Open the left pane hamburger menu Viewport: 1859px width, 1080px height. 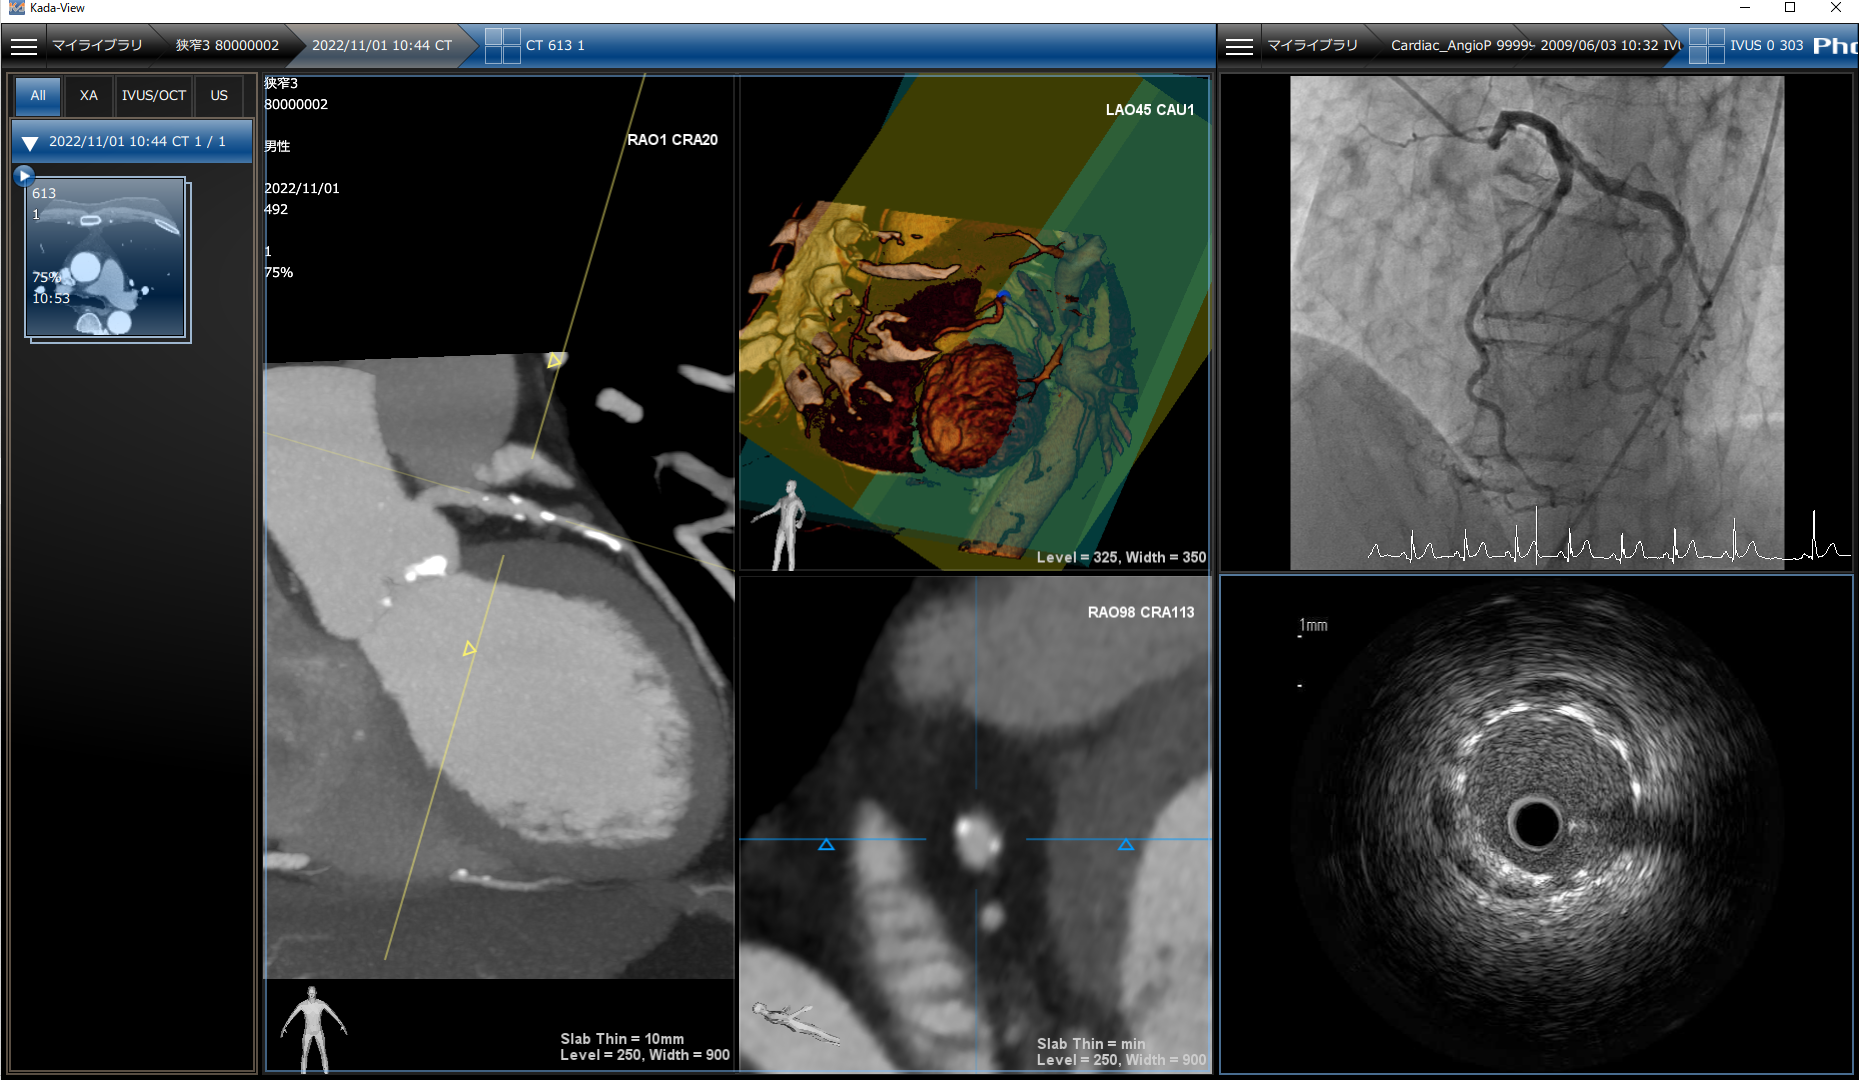[x=24, y=46]
